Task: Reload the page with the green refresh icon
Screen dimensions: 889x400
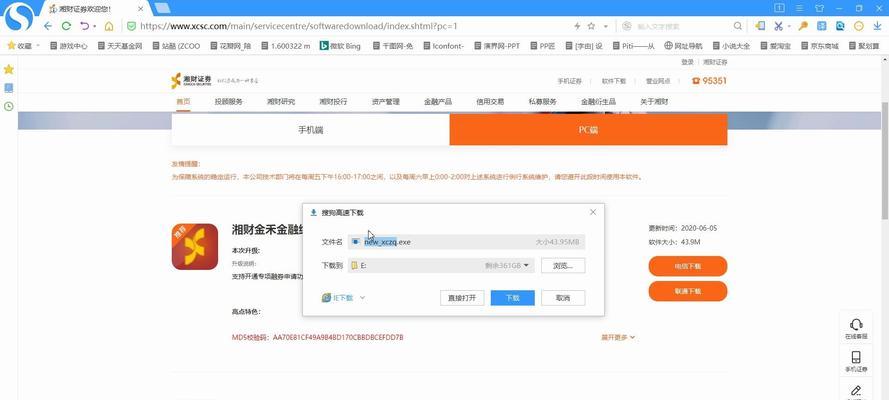Action: [66, 26]
